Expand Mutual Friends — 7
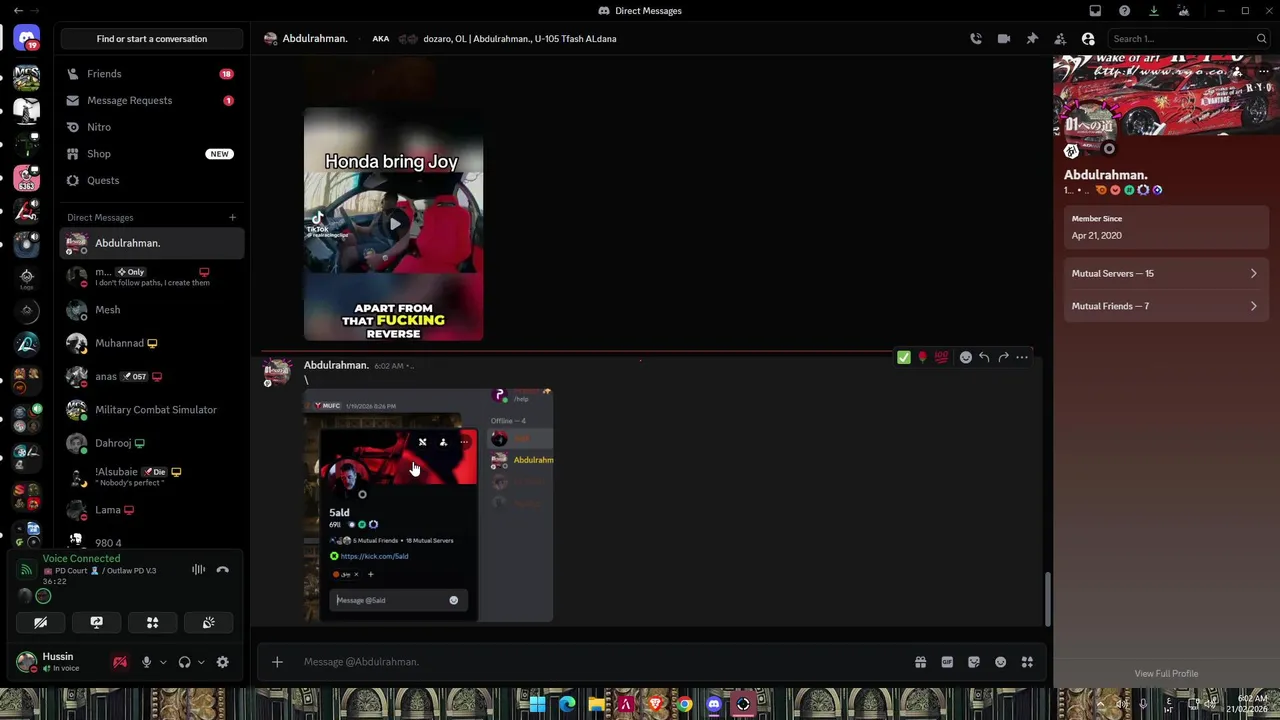This screenshot has height=720, width=1280. click(1165, 306)
